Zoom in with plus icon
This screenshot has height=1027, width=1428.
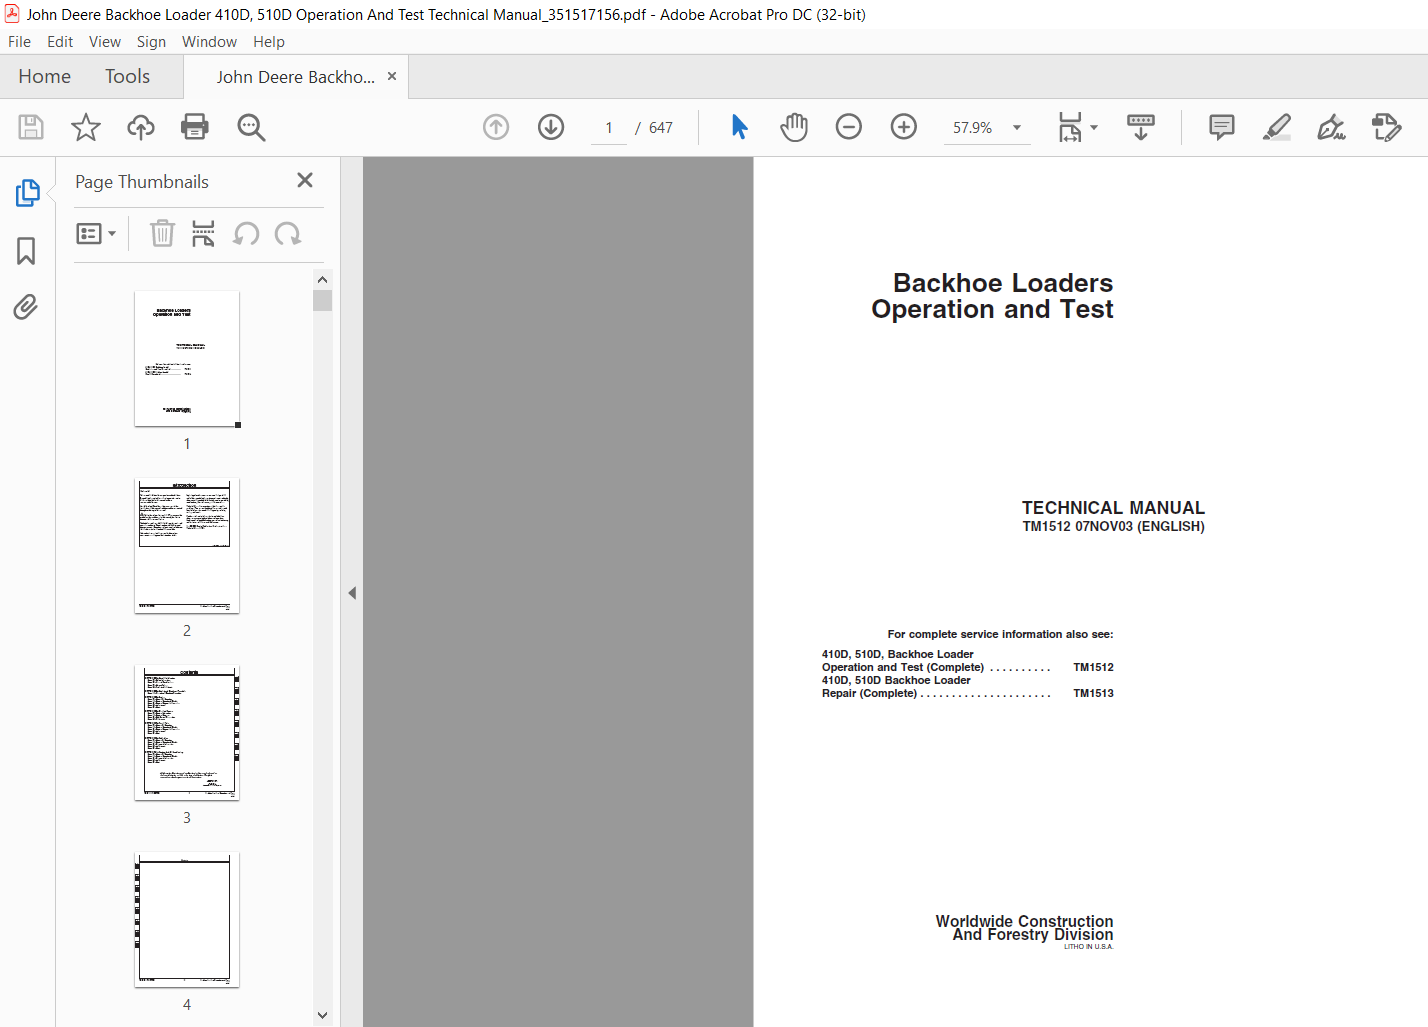pos(904,127)
